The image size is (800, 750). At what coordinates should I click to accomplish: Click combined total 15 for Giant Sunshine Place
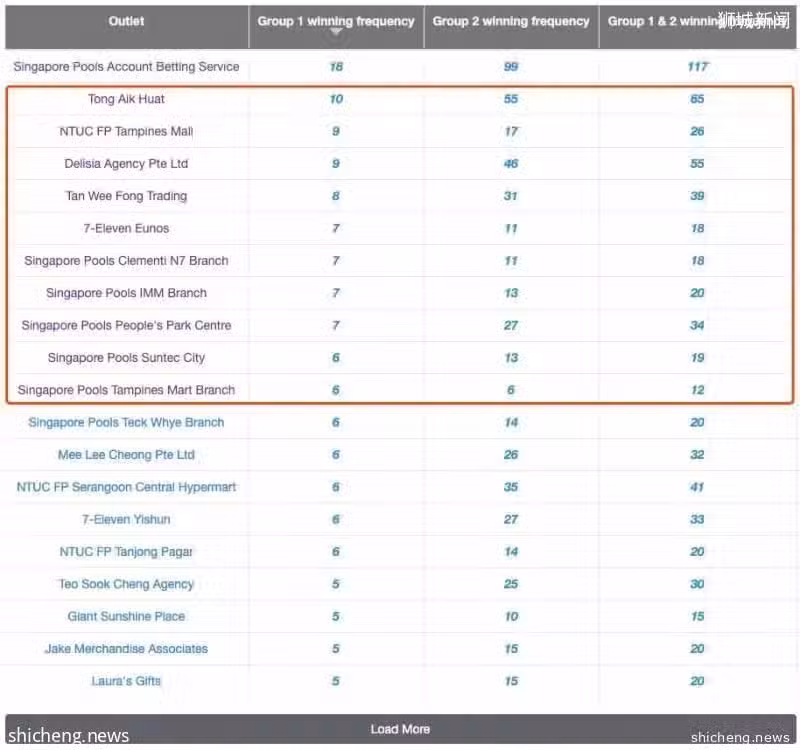pyautogui.click(x=697, y=617)
